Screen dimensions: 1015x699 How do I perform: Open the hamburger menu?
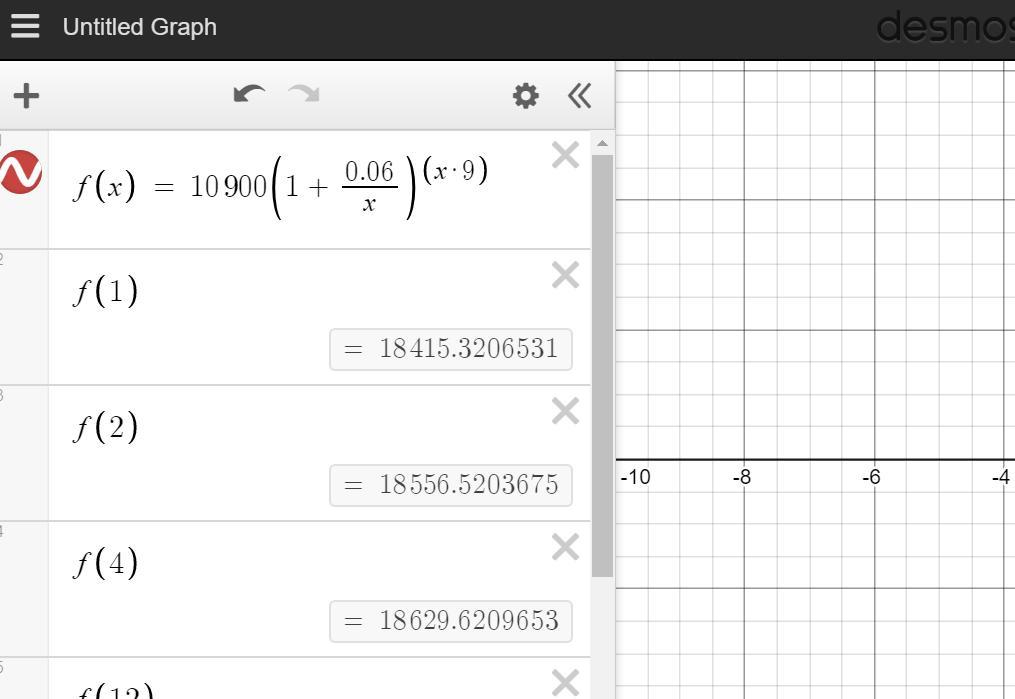[x=25, y=27]
